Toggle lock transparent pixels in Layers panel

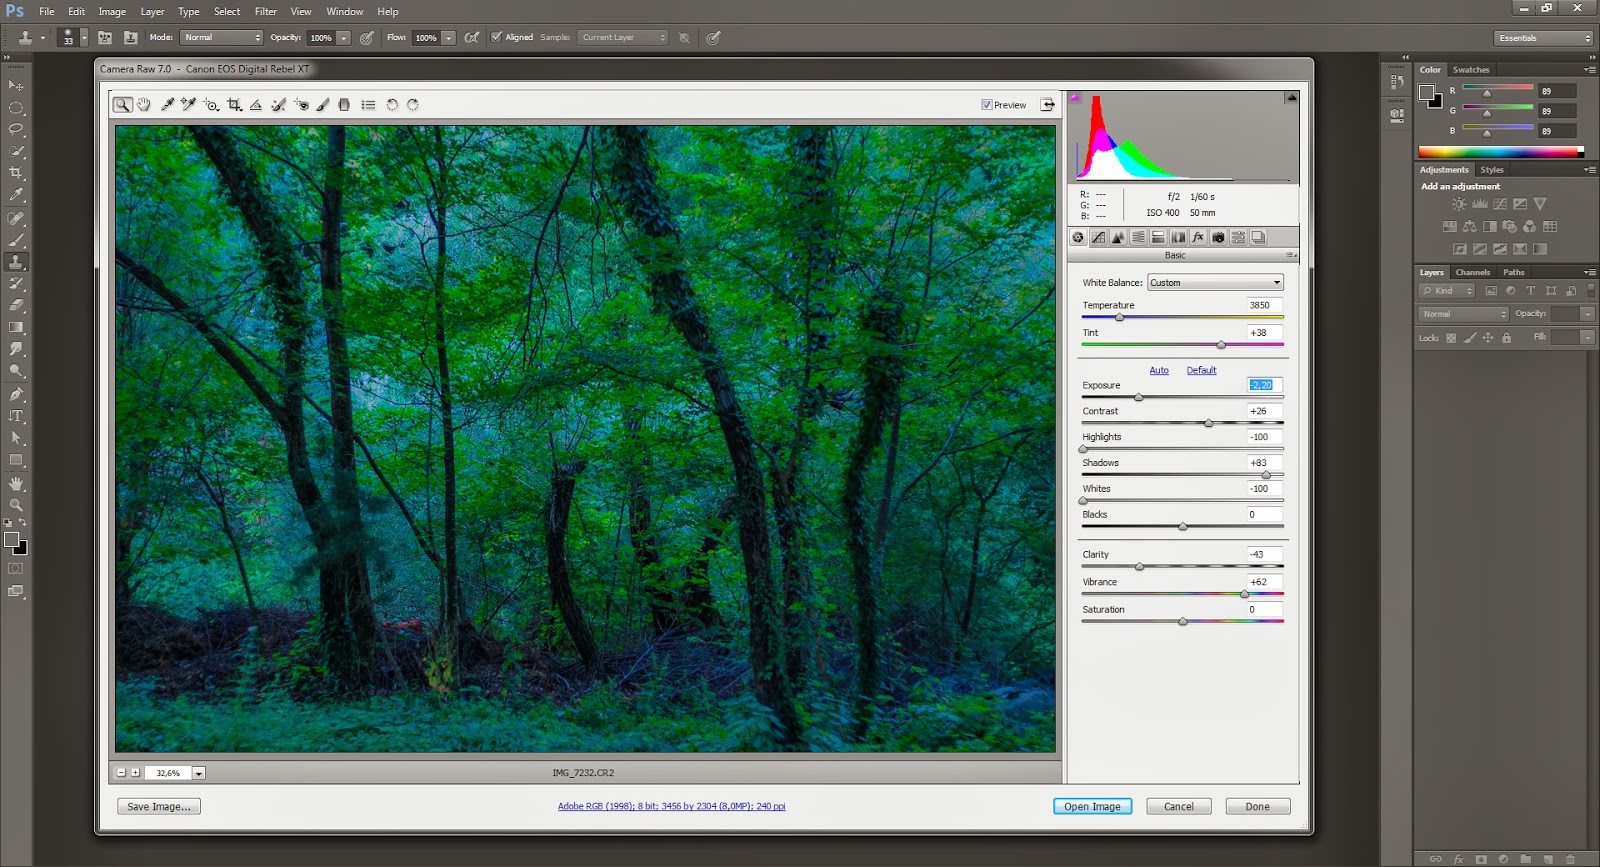pos(1451,338)
